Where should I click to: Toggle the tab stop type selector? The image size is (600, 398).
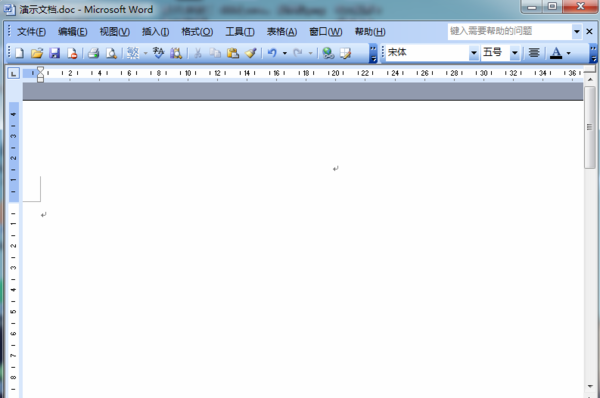click(x=13, y=73)
